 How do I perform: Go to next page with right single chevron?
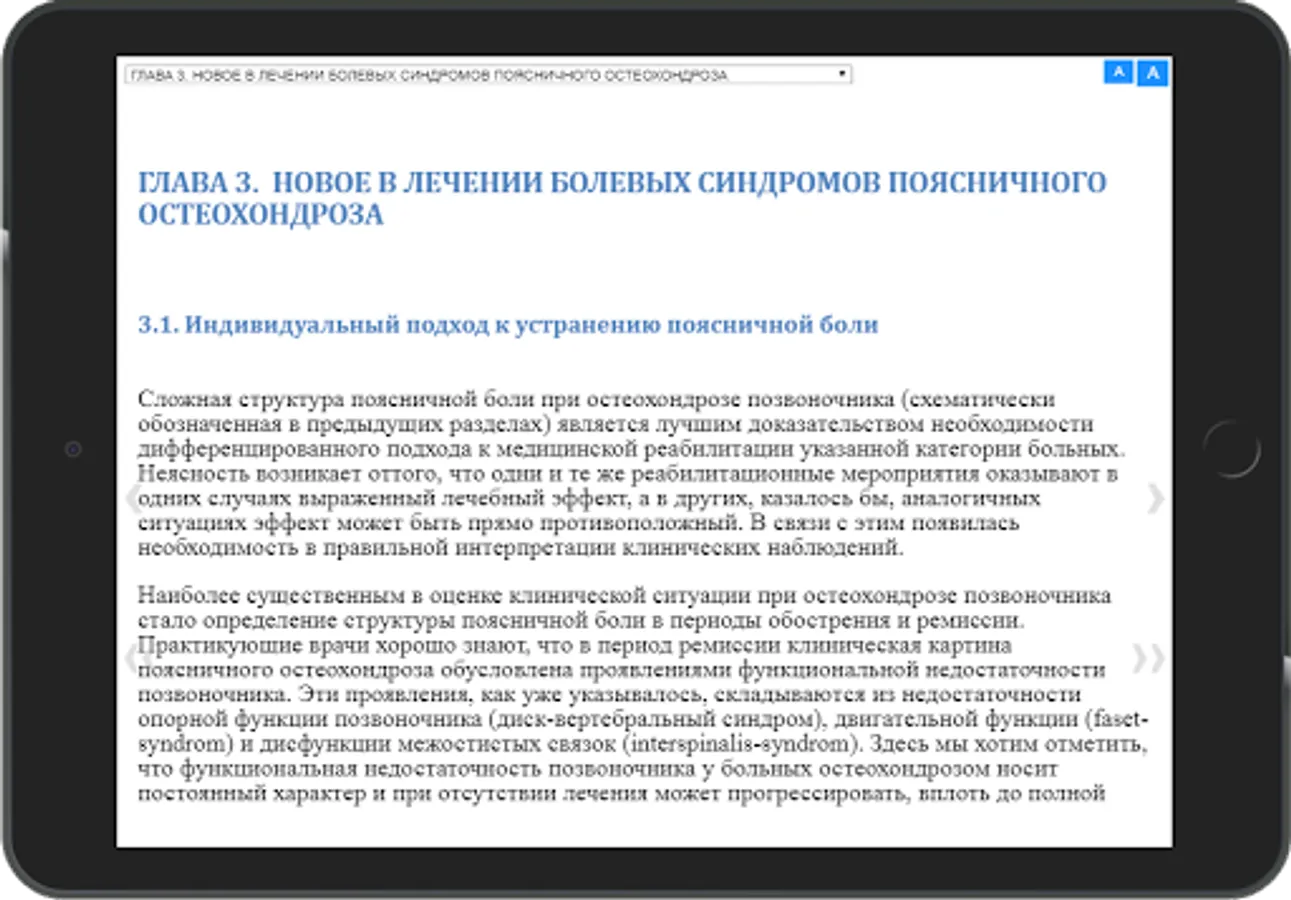tap(1155, 498)
